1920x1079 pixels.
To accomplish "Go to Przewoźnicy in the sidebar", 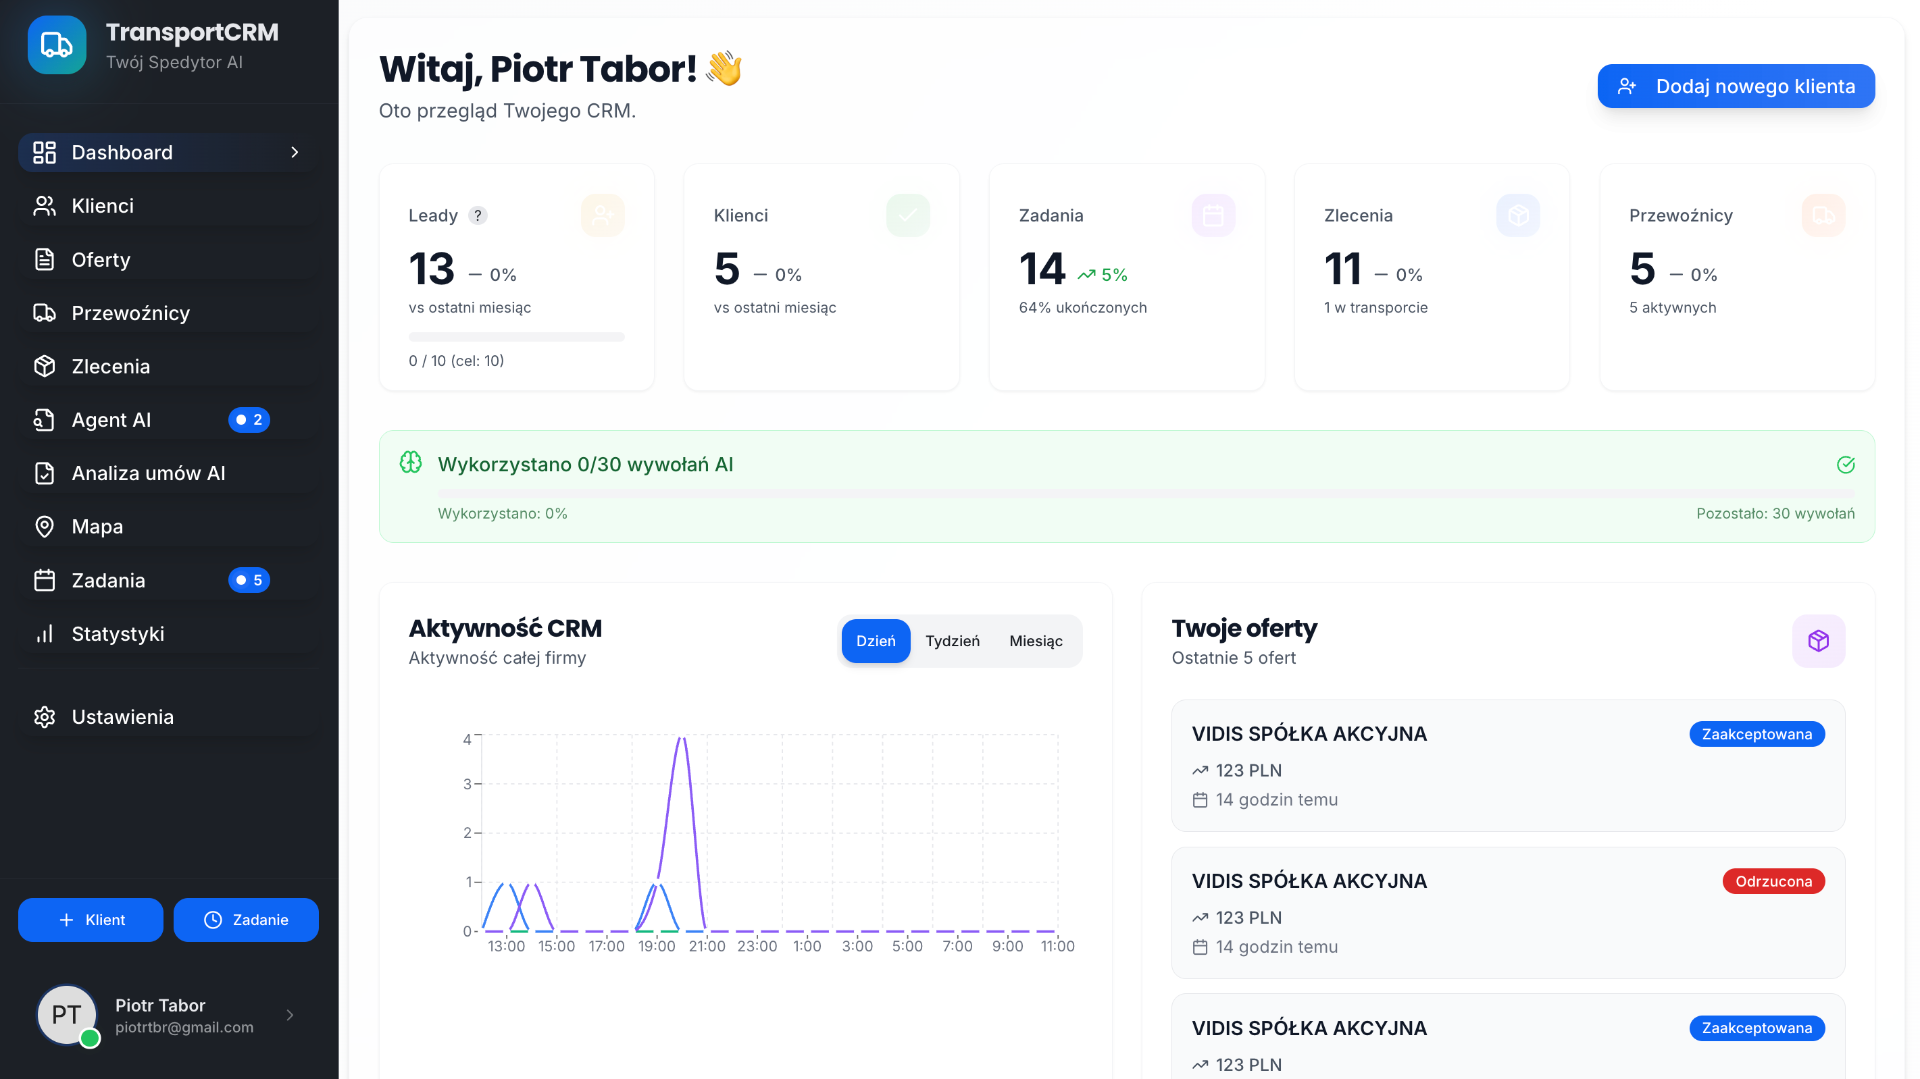I will (x=167, y=313).
